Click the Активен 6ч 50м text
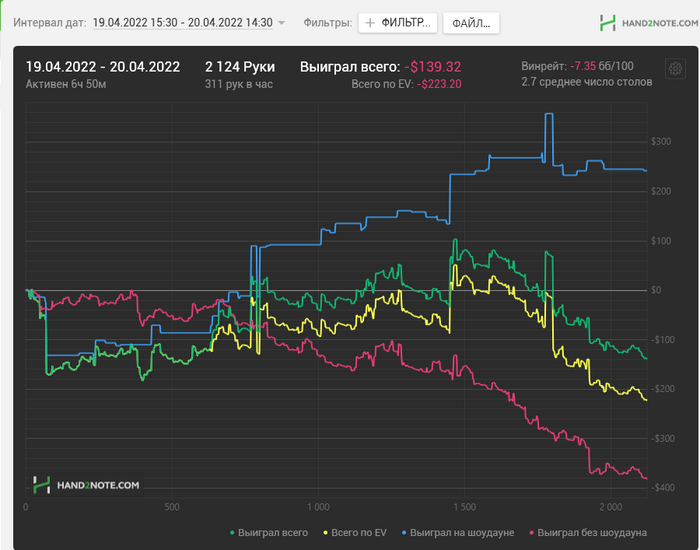 click(x=66, y=84)
